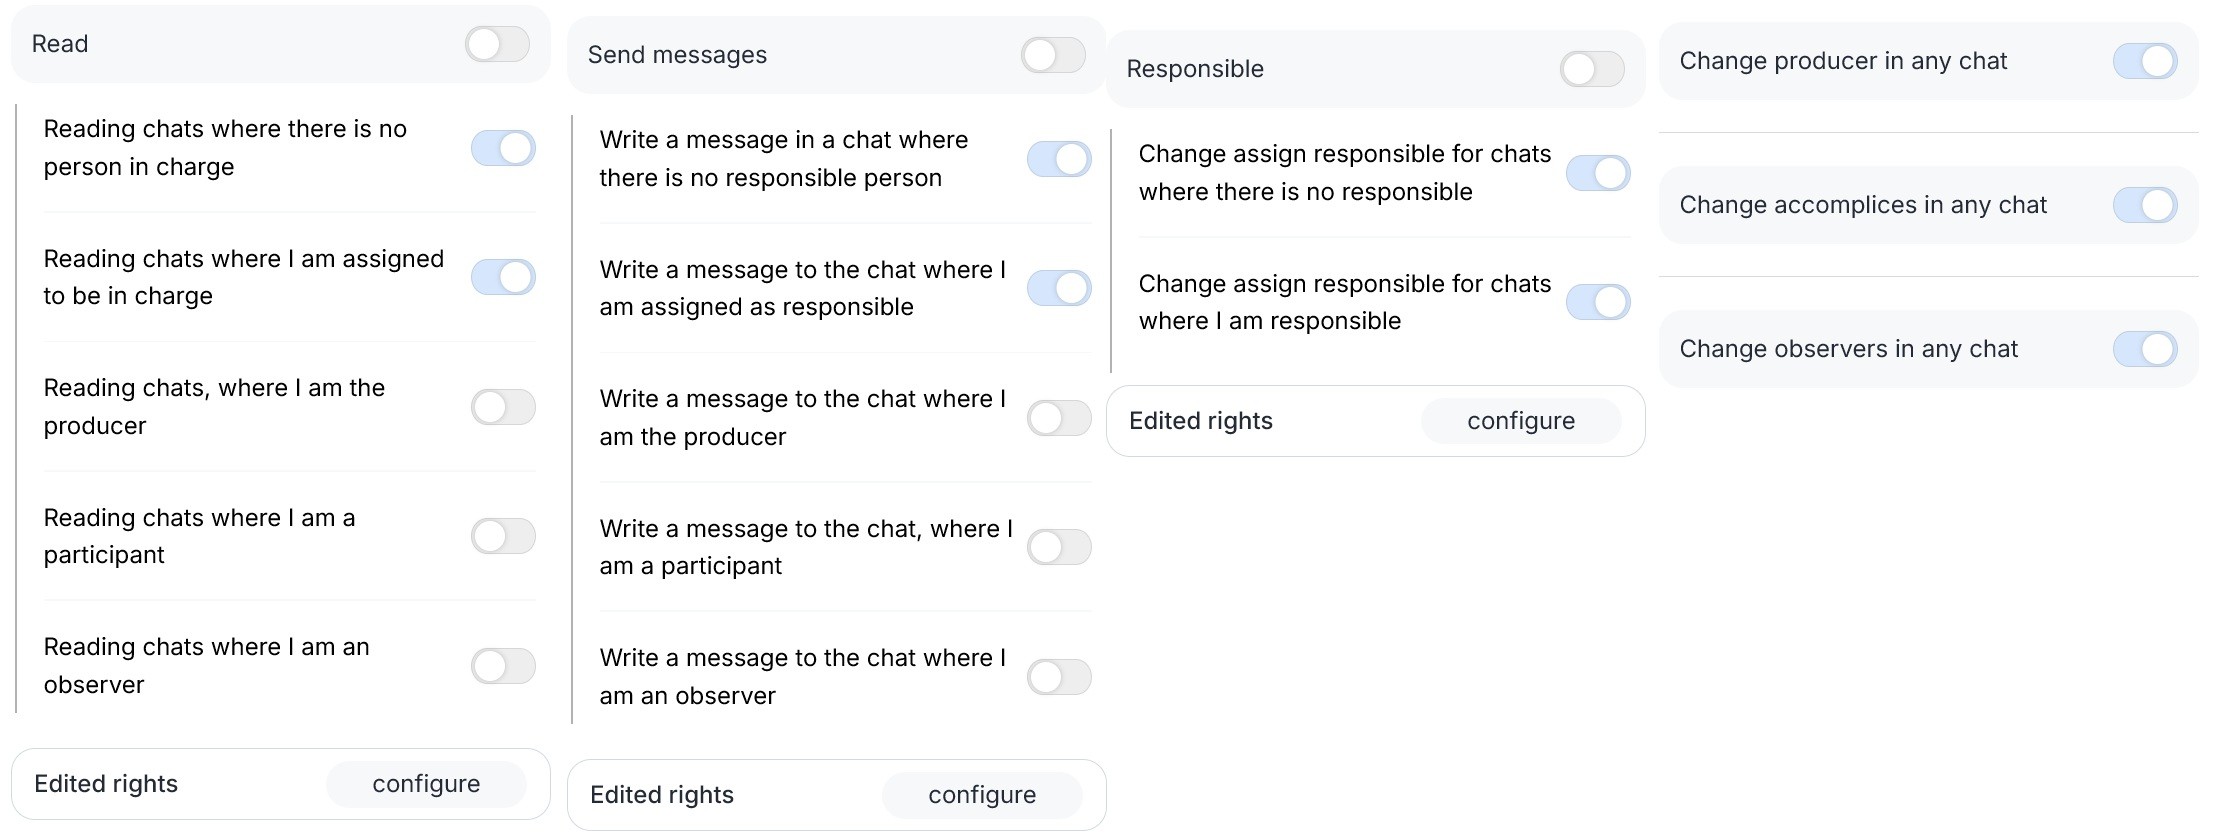
Task: Disable Change producer in any chat
Action: 2145,61
